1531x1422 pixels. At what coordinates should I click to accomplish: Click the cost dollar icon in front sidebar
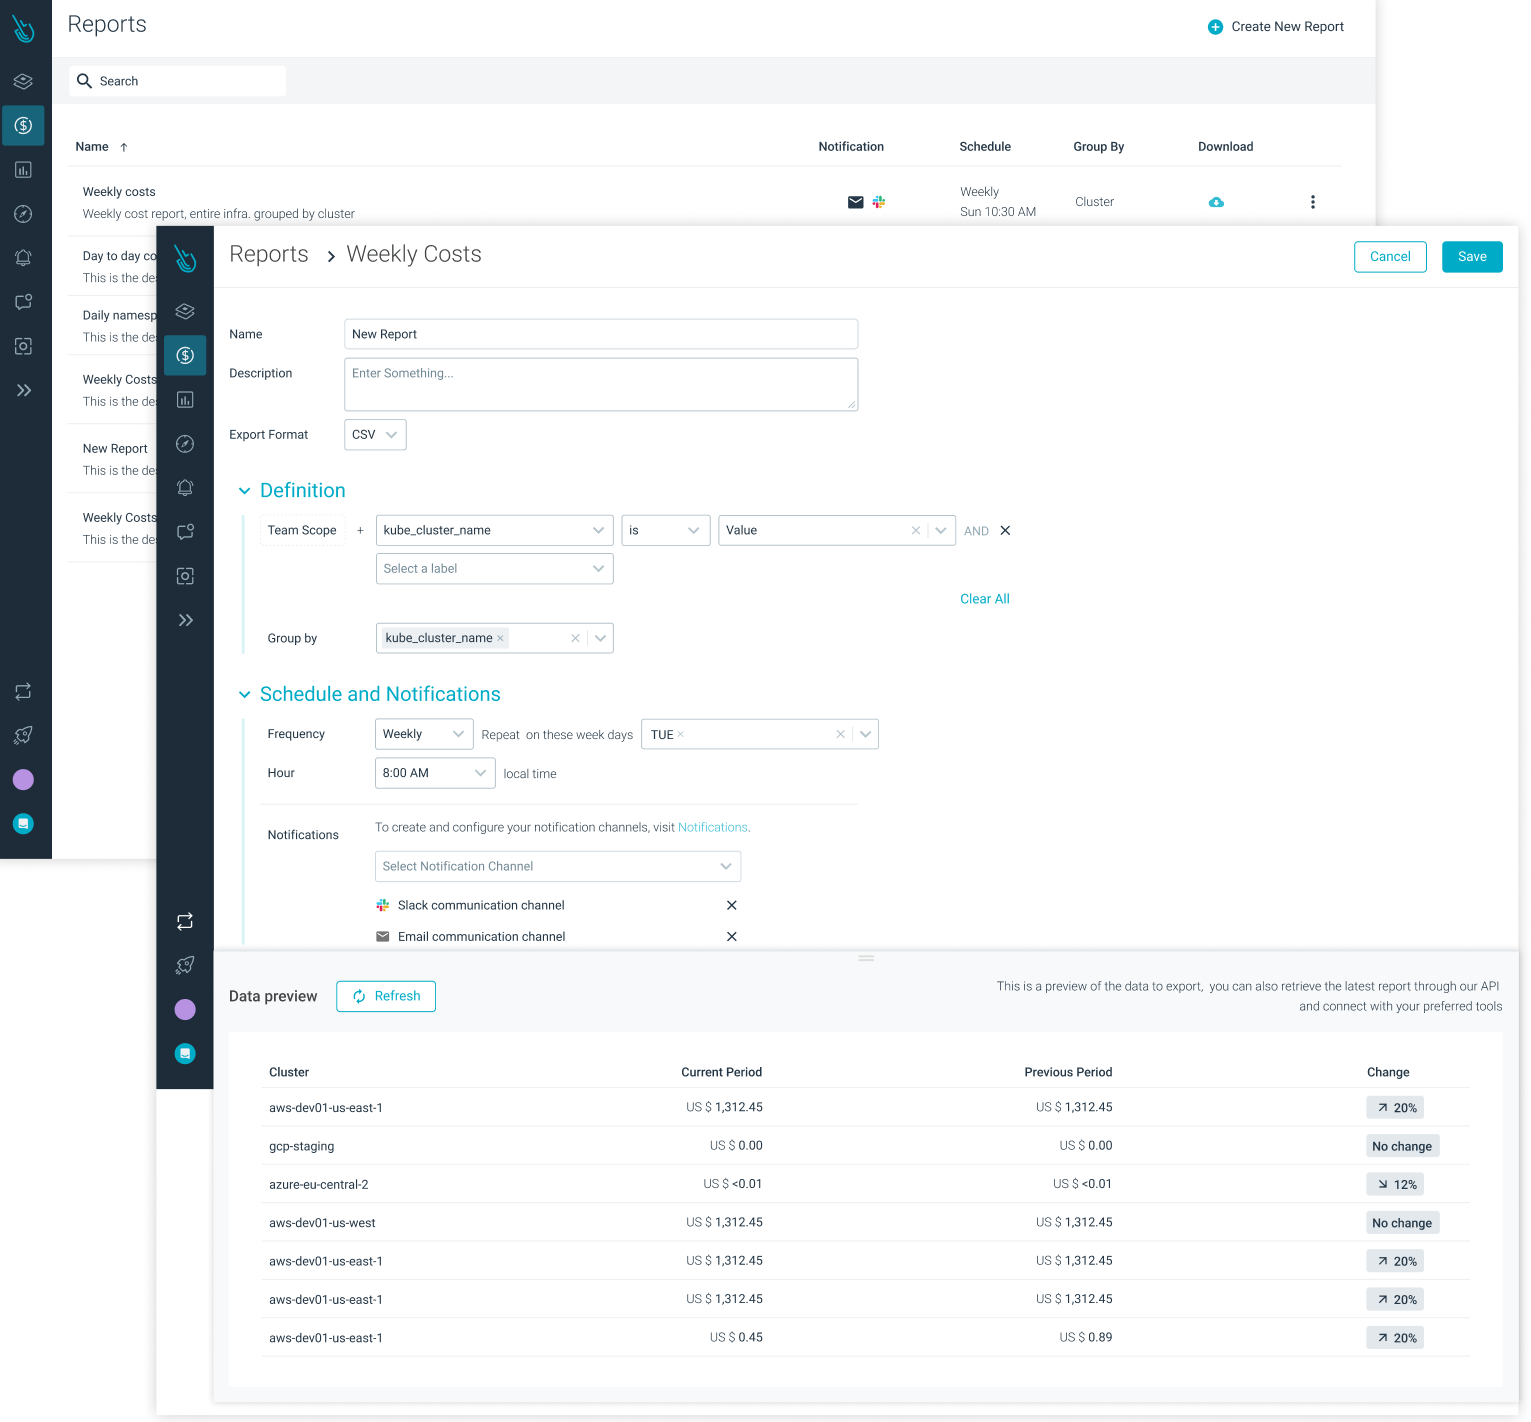(x=185, y=356)
